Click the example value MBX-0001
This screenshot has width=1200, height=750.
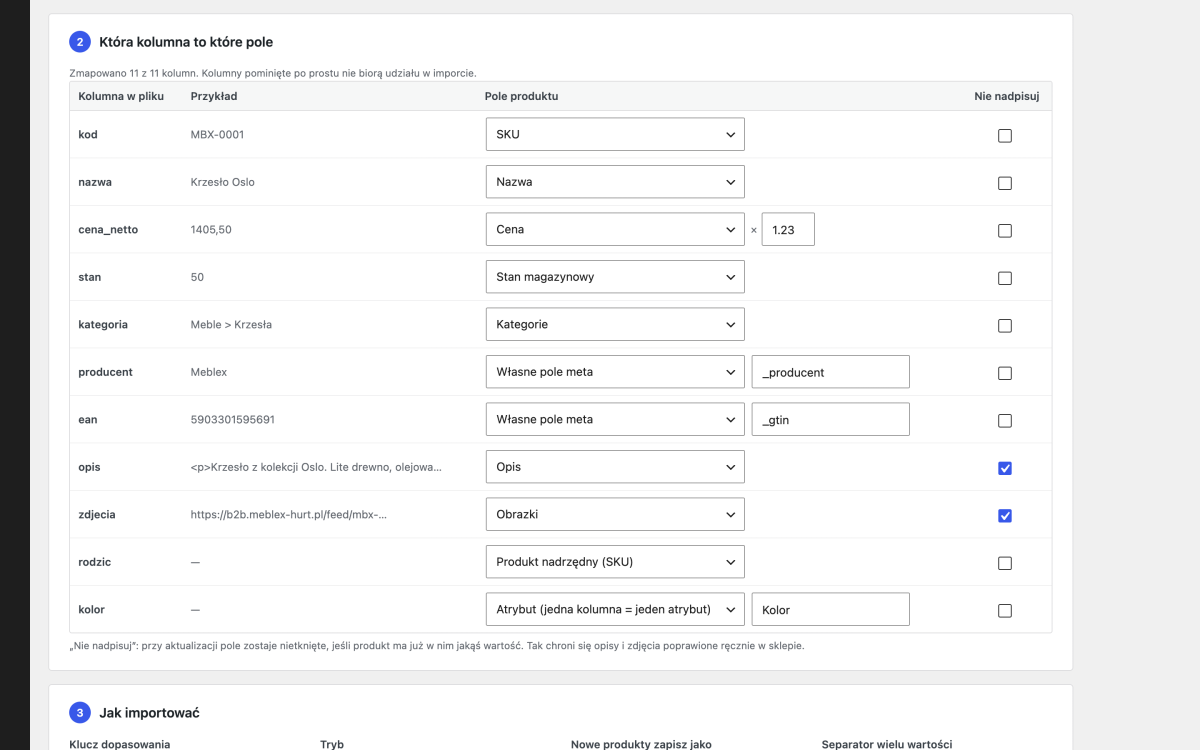217,134
